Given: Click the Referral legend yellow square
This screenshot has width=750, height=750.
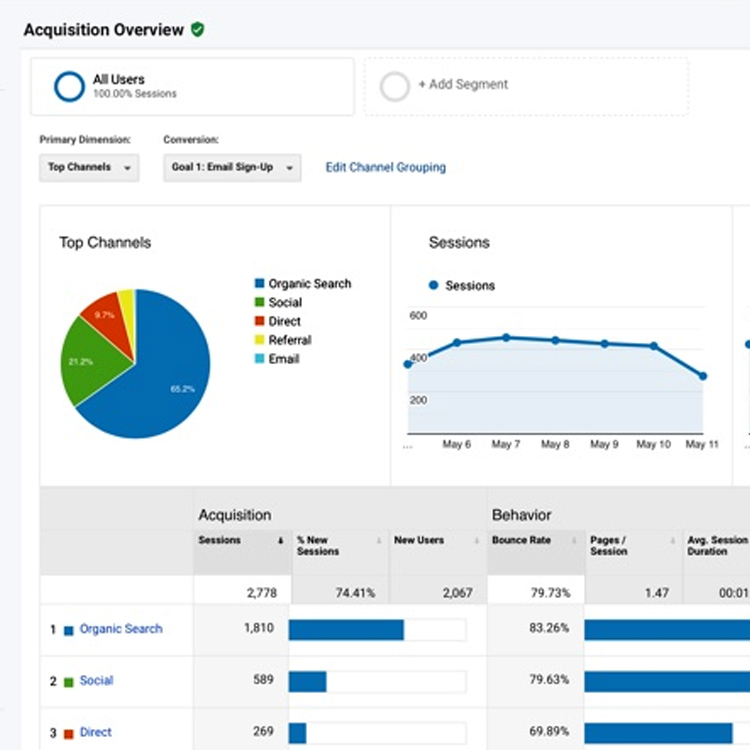Looking at the screenshot, I should click(259, 340).
